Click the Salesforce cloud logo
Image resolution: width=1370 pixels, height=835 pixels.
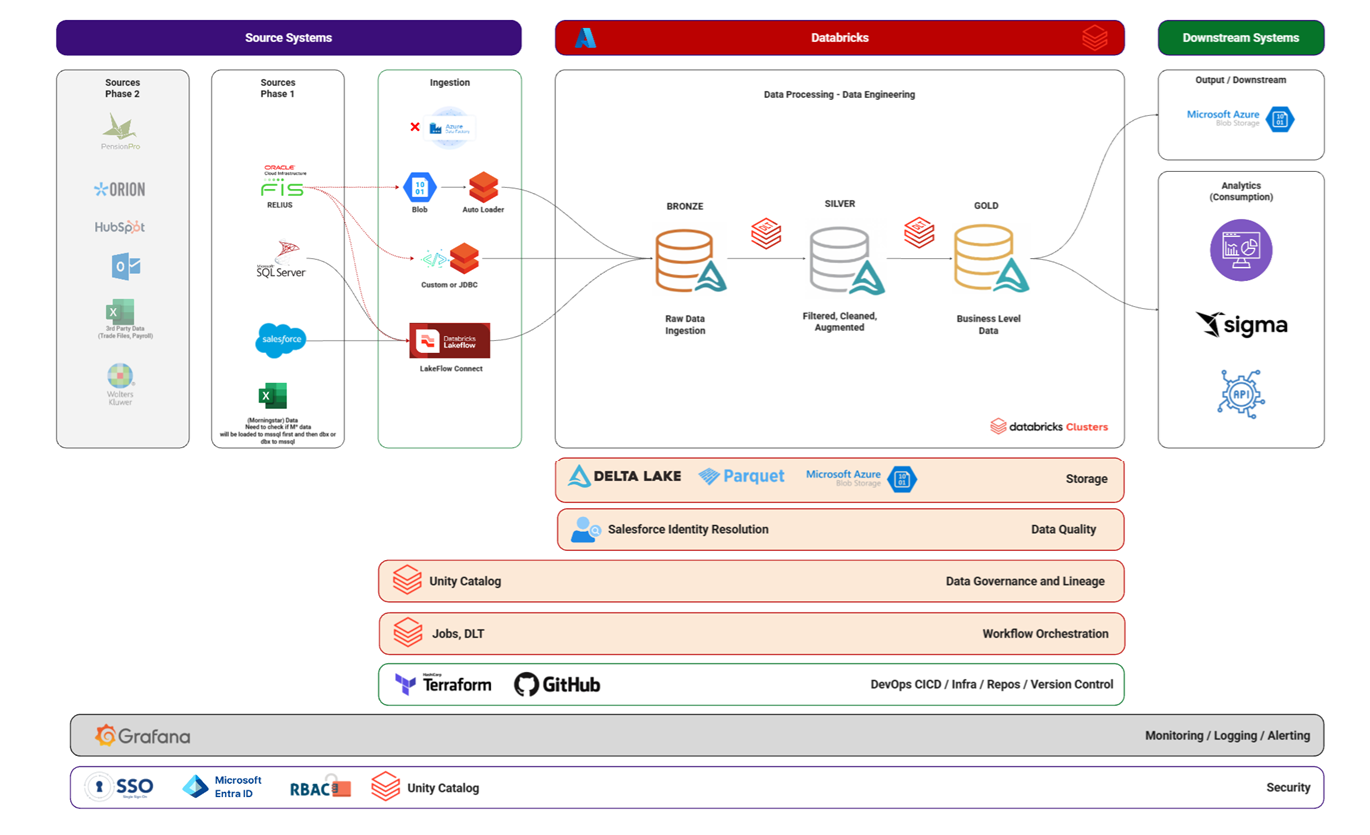281,340
